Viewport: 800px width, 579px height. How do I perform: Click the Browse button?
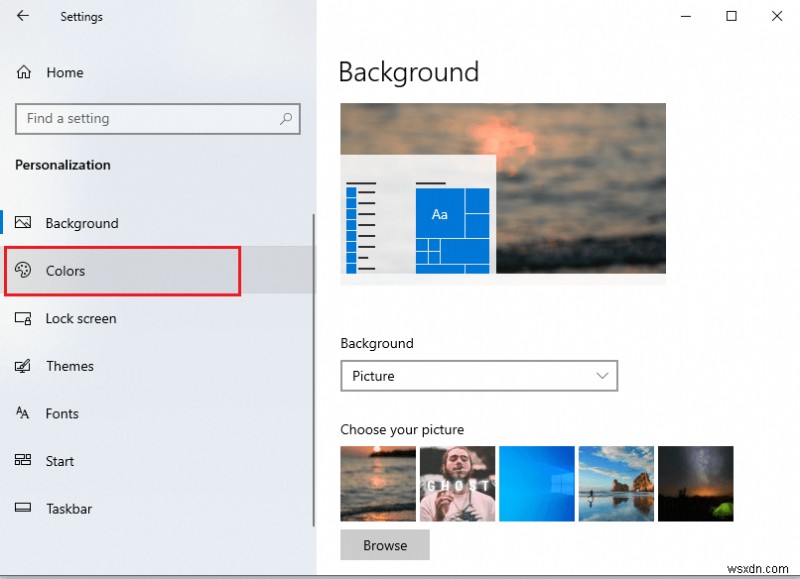click(x=385, y=545)
